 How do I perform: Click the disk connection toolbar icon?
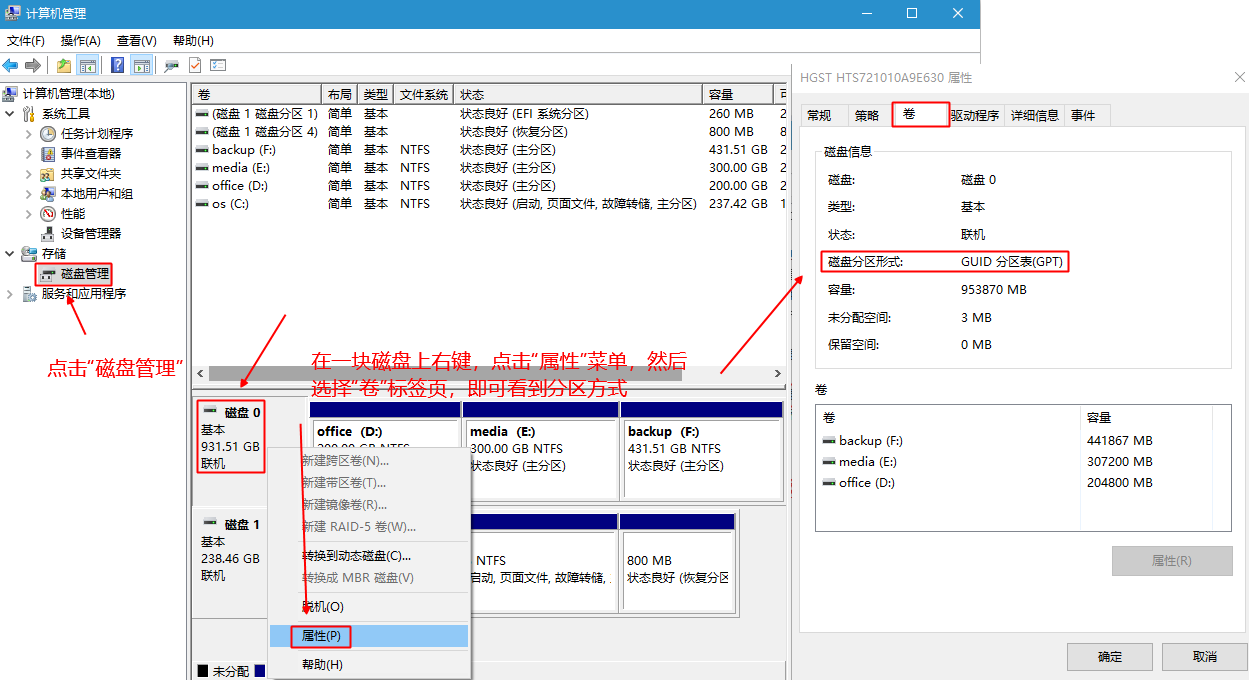pos(172,65)
